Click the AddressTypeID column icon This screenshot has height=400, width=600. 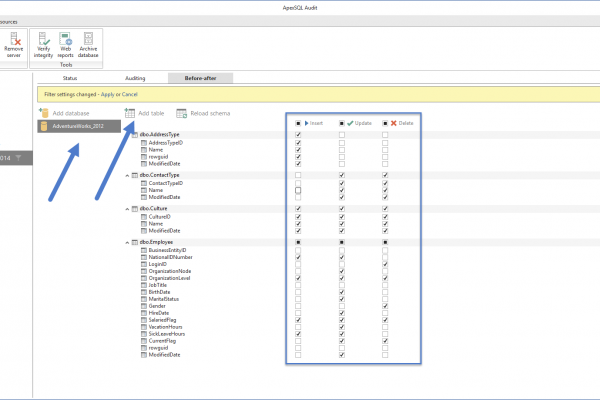coord(144,143)
